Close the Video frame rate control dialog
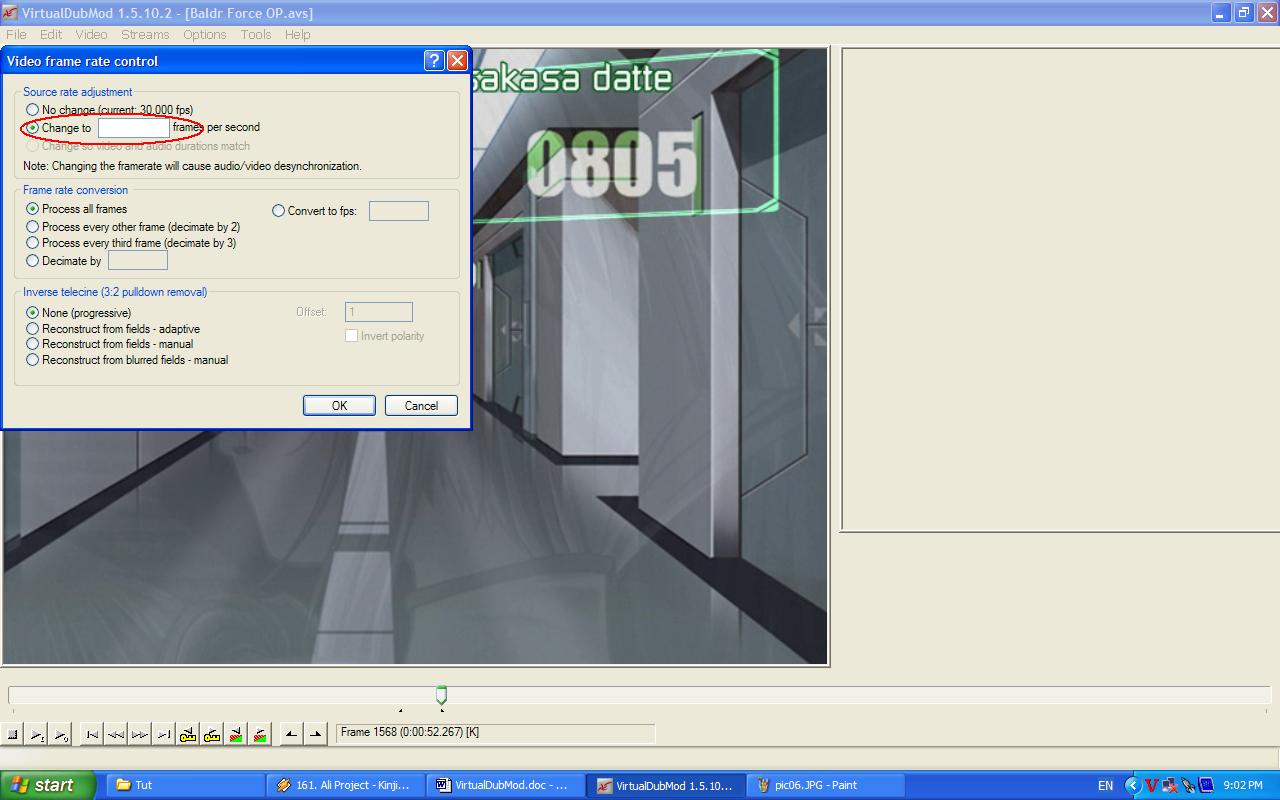This screenshot has height=800, width=1280. point(457,61)
